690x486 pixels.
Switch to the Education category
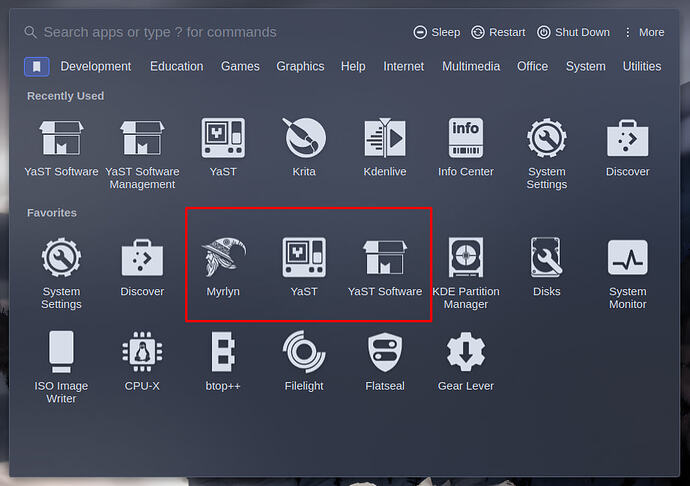point(176,66)
